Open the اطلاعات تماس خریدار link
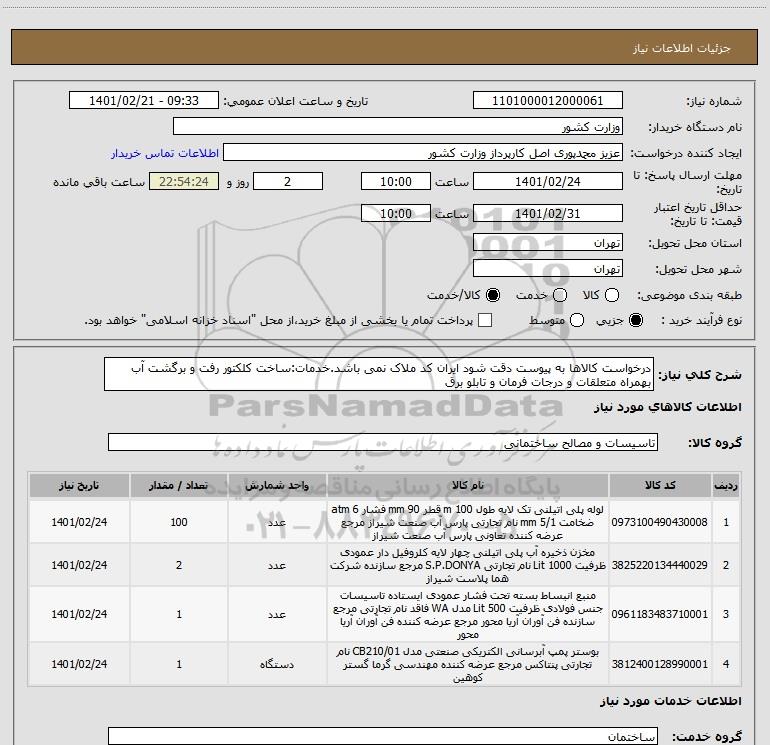Viewport: 770px width, 745px height. pyautogui.click(x=165, y=153)
